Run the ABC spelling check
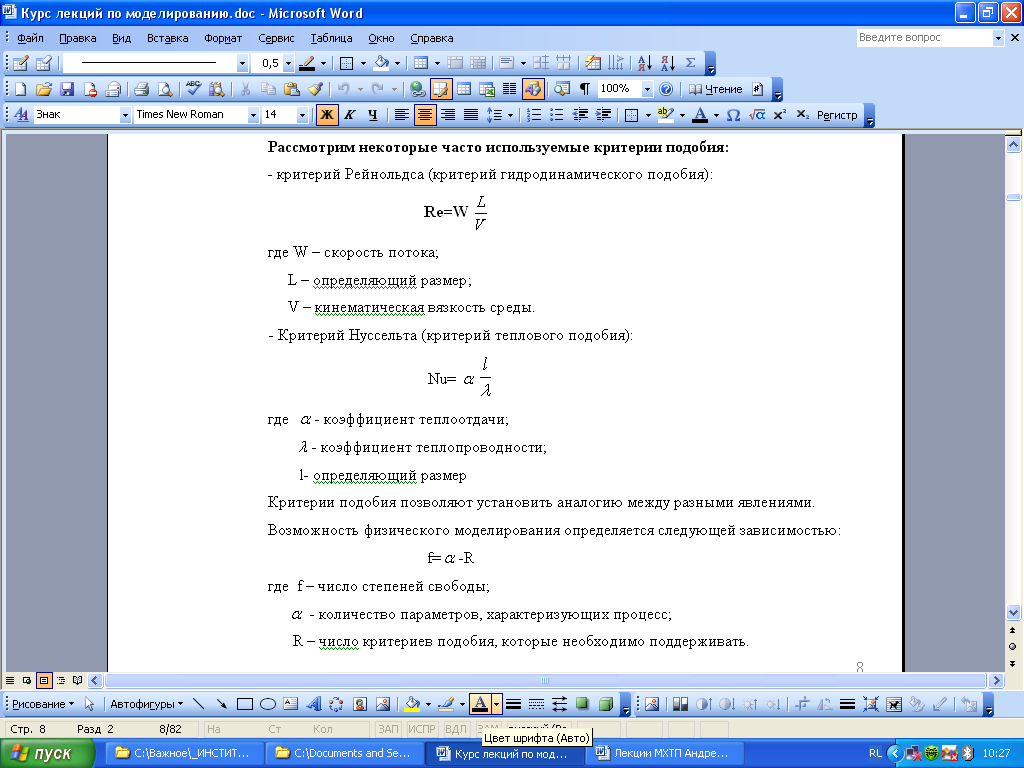 click(x=193, y=89)
